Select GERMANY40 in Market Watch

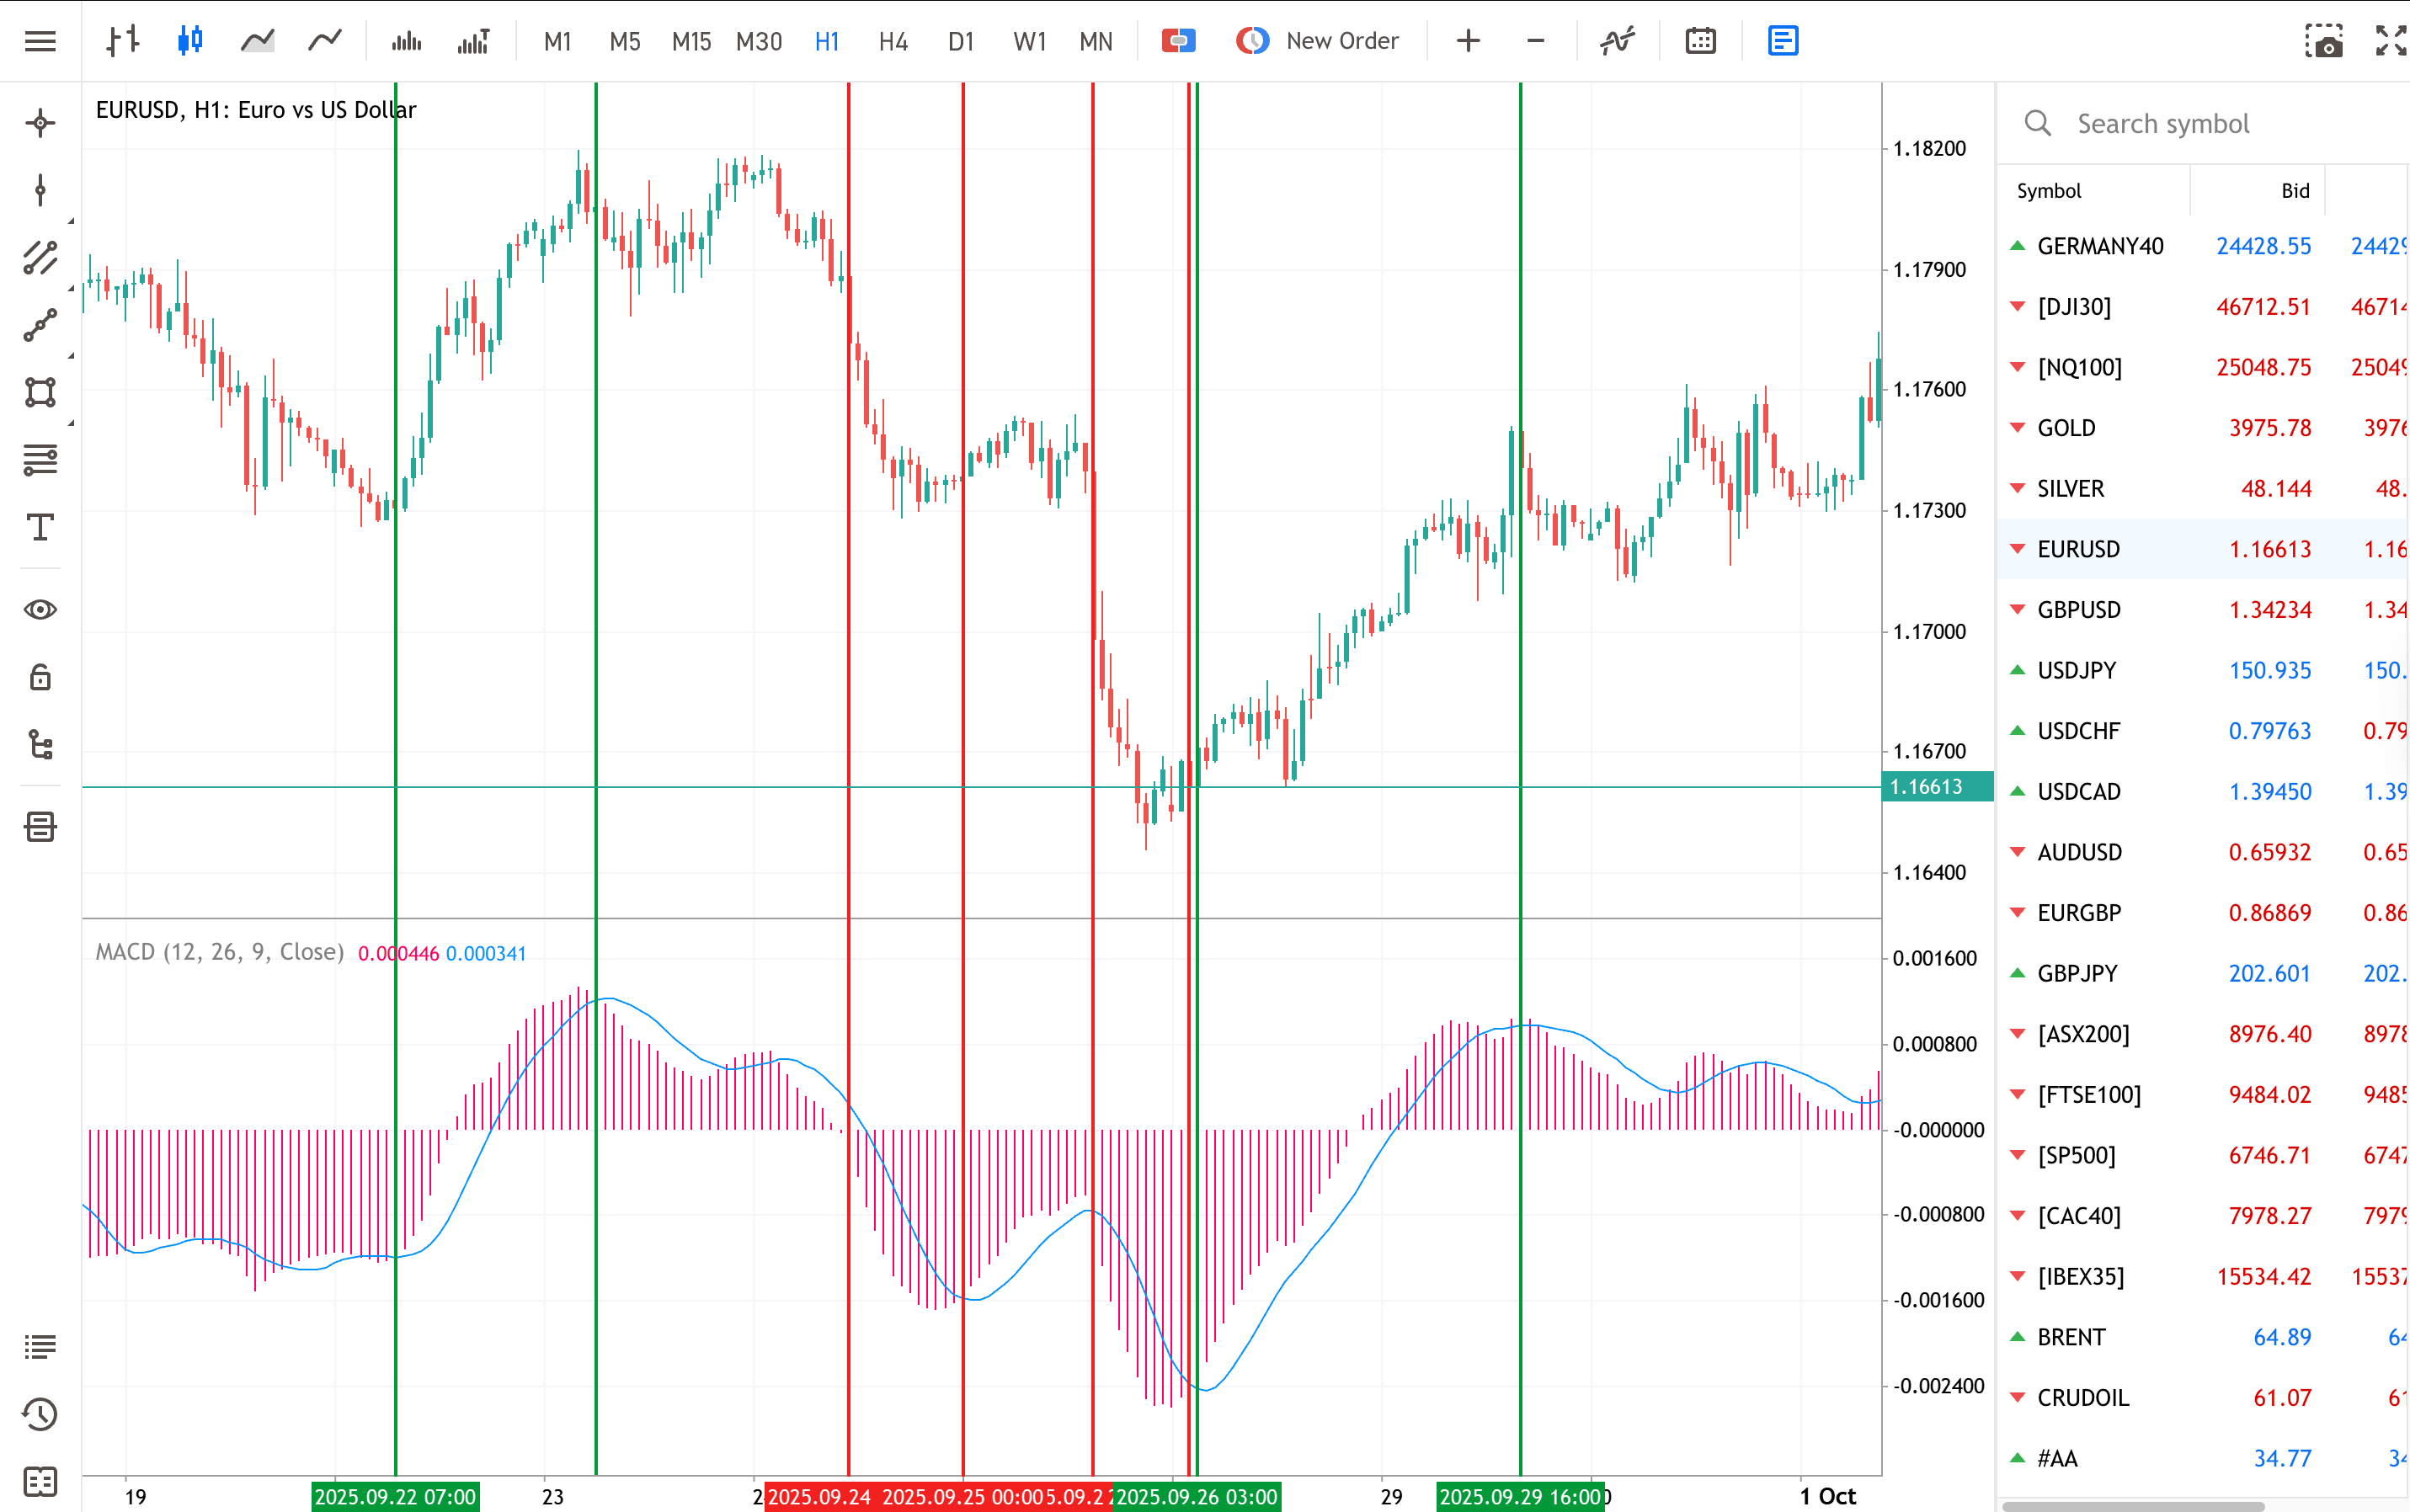coord(2204,246)
